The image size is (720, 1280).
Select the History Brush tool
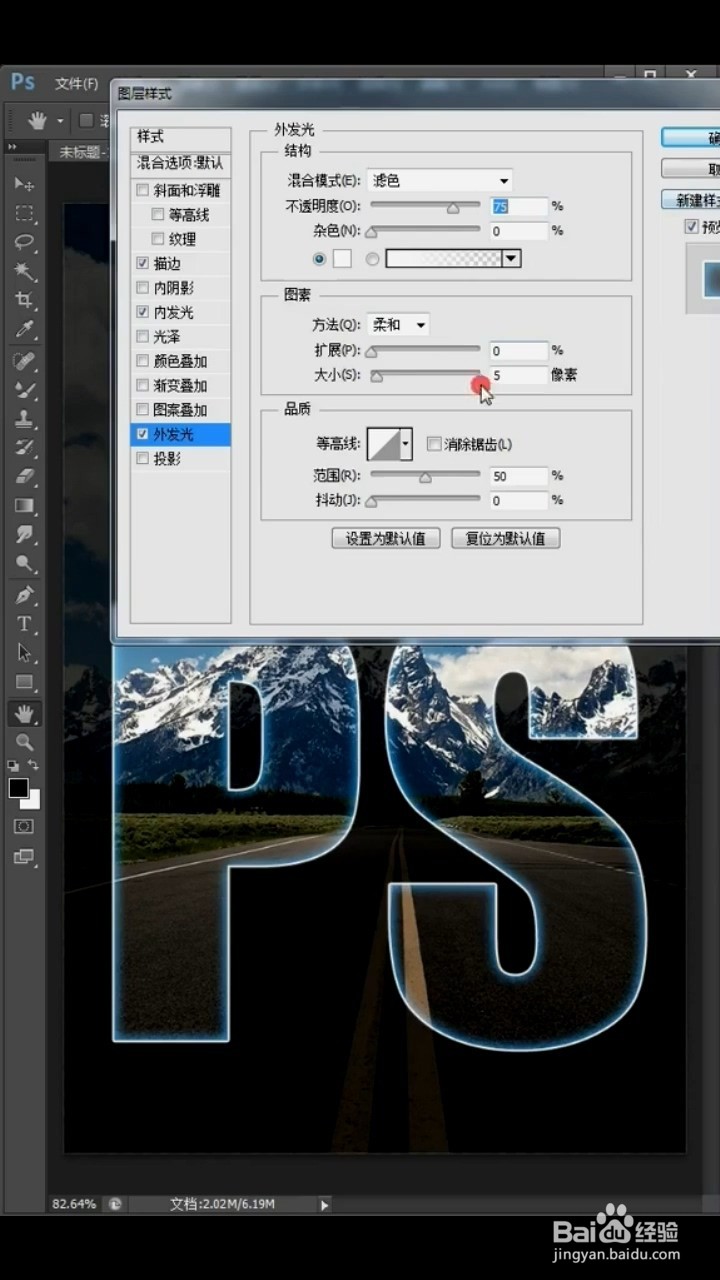(25, 448)
